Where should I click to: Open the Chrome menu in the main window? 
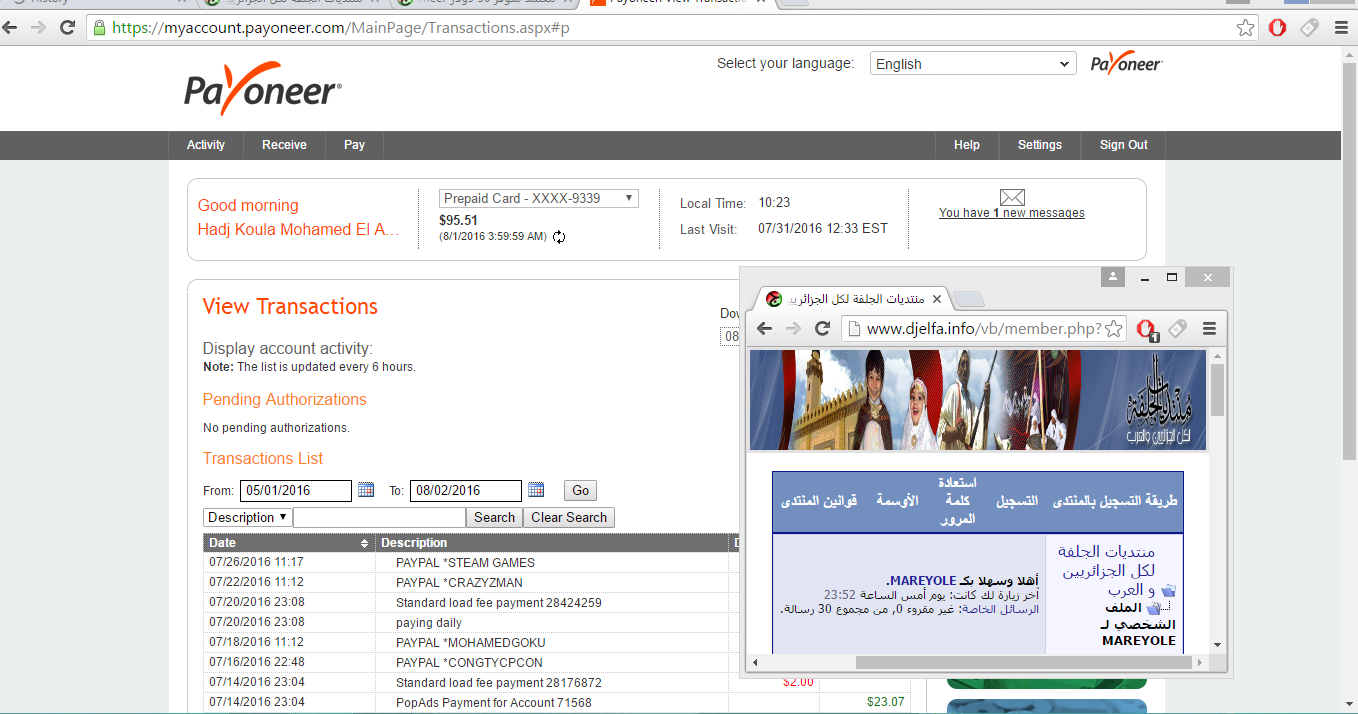[1341, 28]
